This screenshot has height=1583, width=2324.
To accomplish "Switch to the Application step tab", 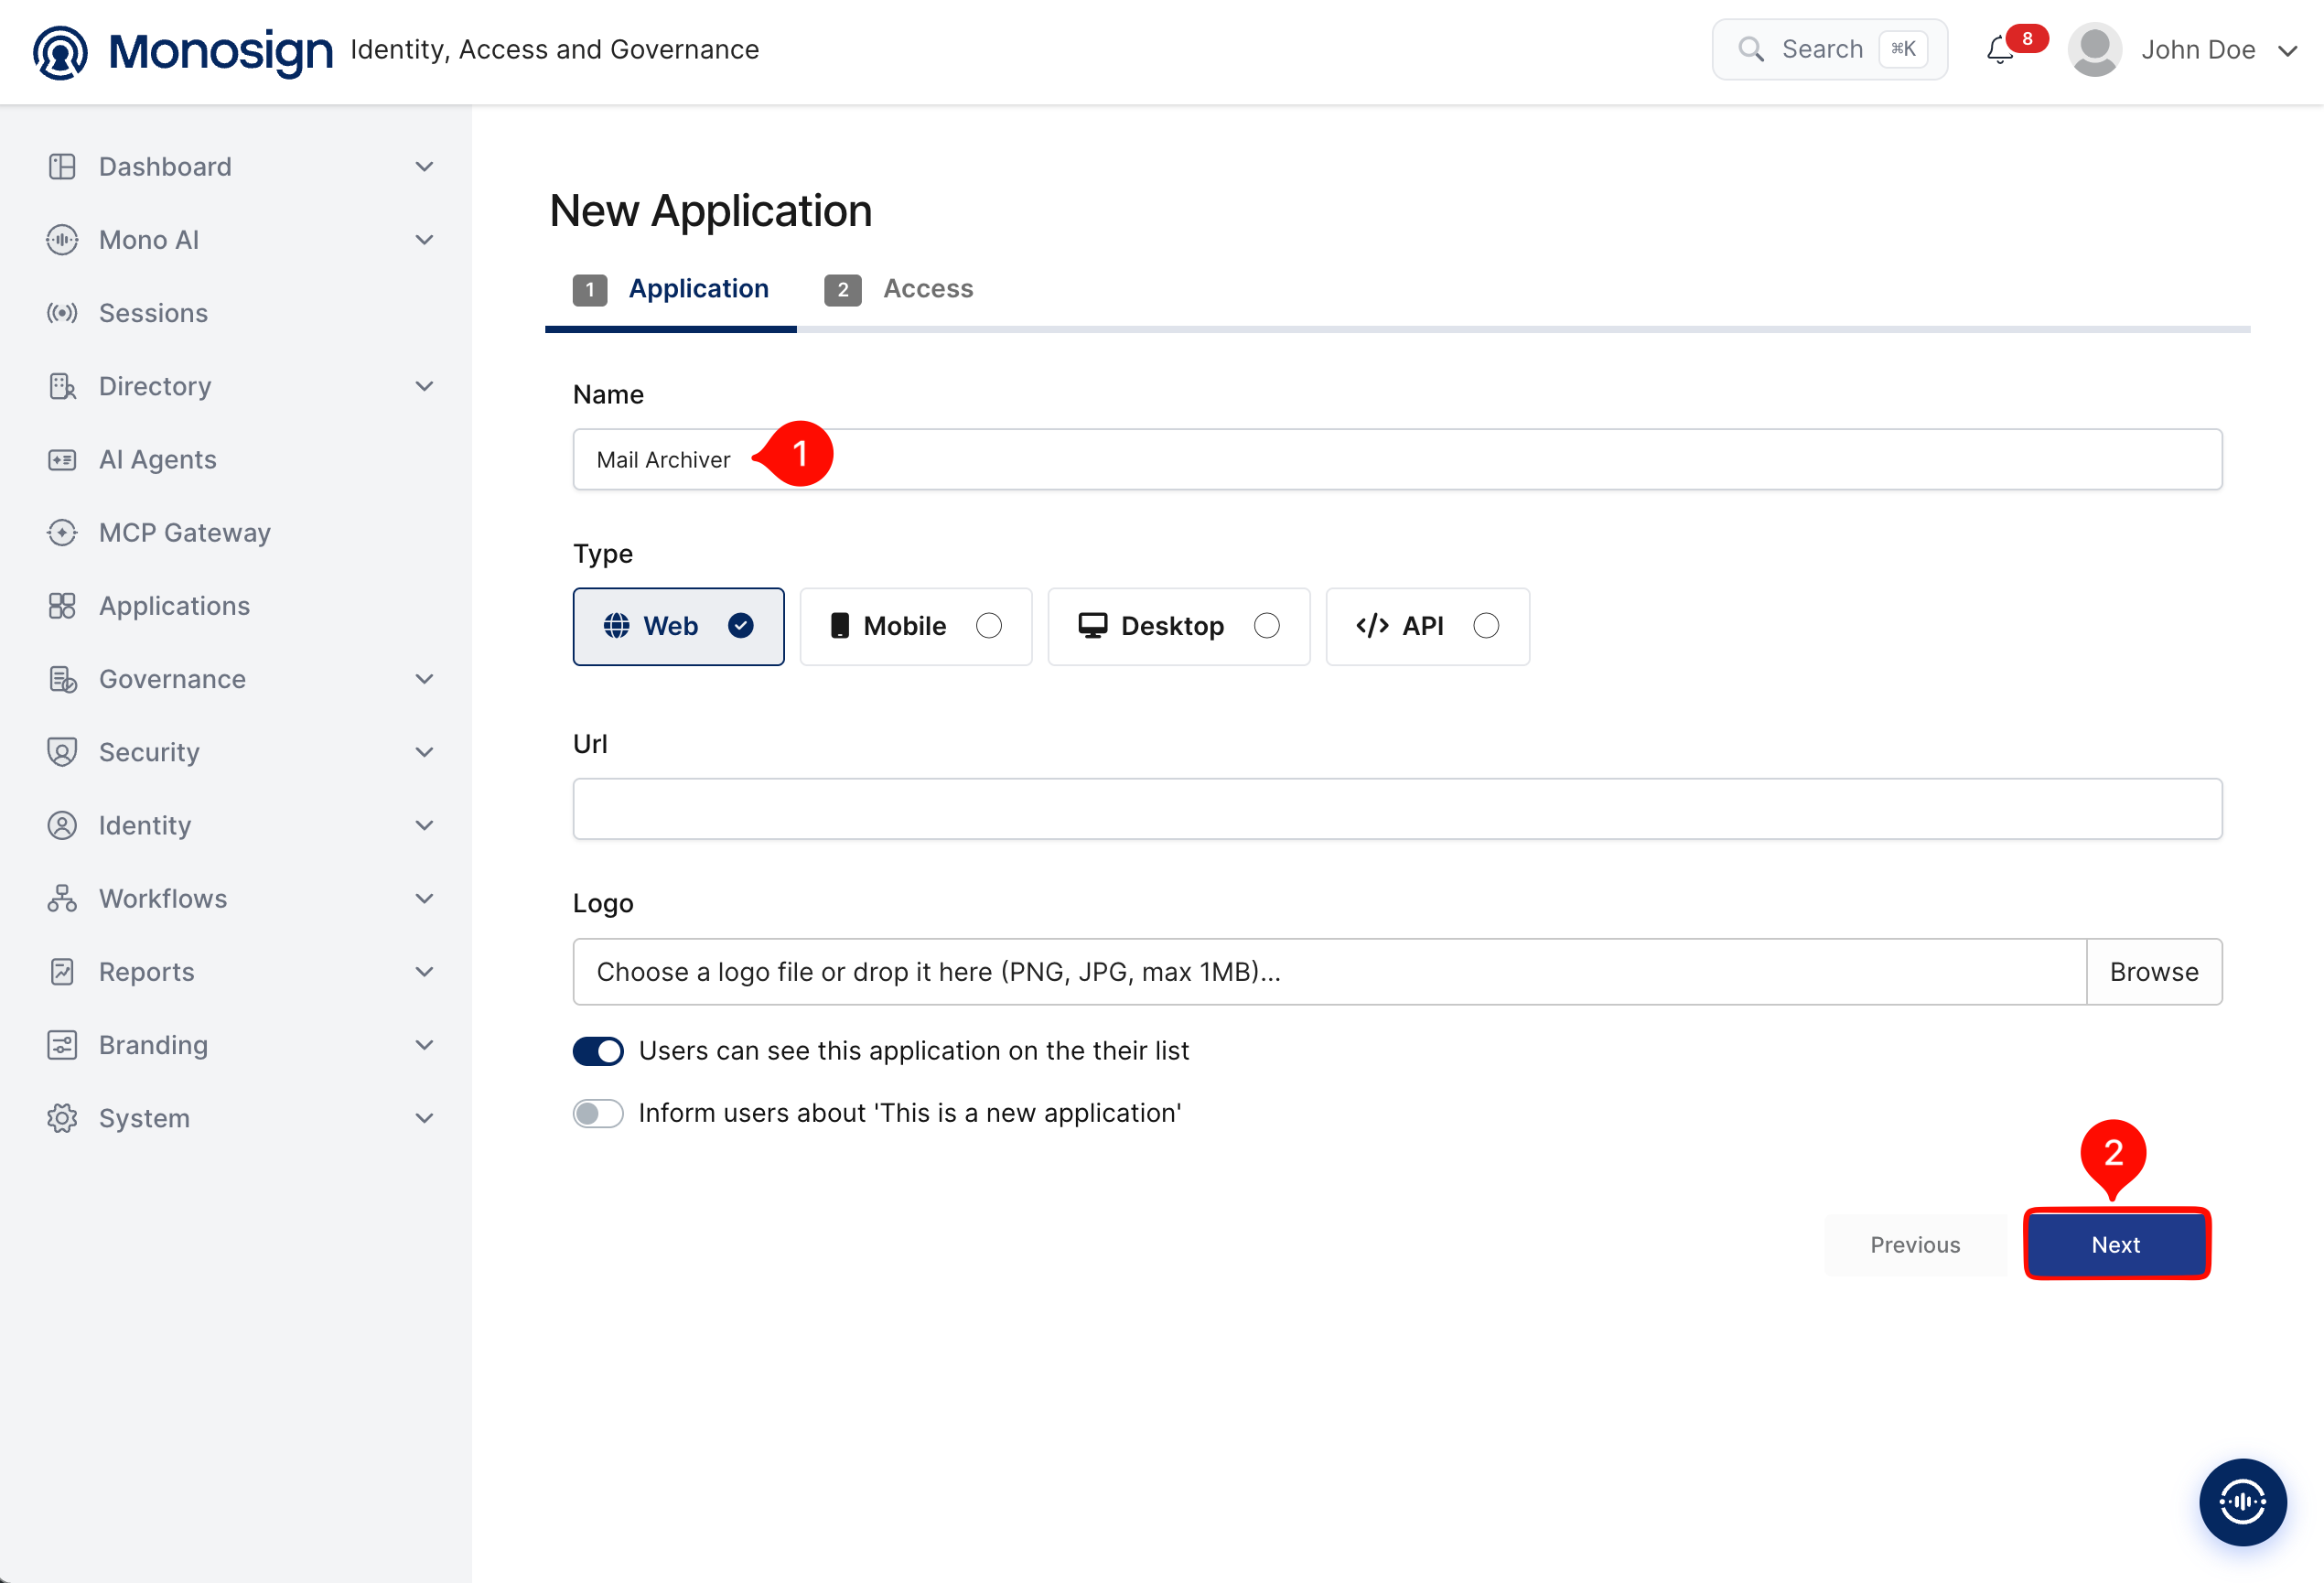I will coord(671,290).
